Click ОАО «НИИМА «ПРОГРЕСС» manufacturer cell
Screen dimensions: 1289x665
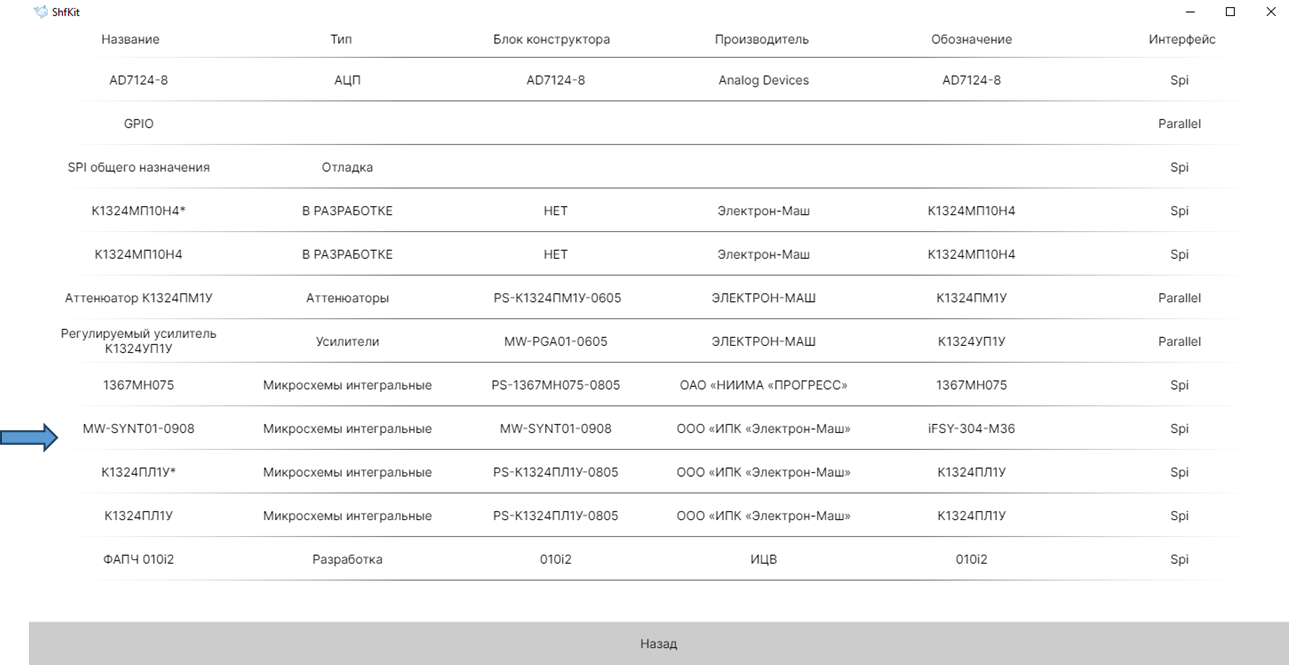click(763, 385)
